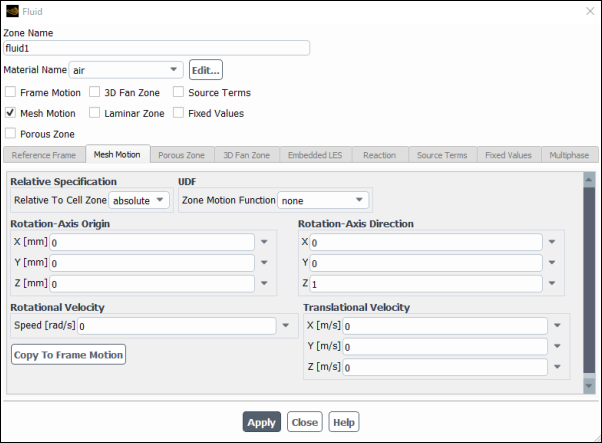Click the panel scrollbar down arrow

click(x=589, y=386)
